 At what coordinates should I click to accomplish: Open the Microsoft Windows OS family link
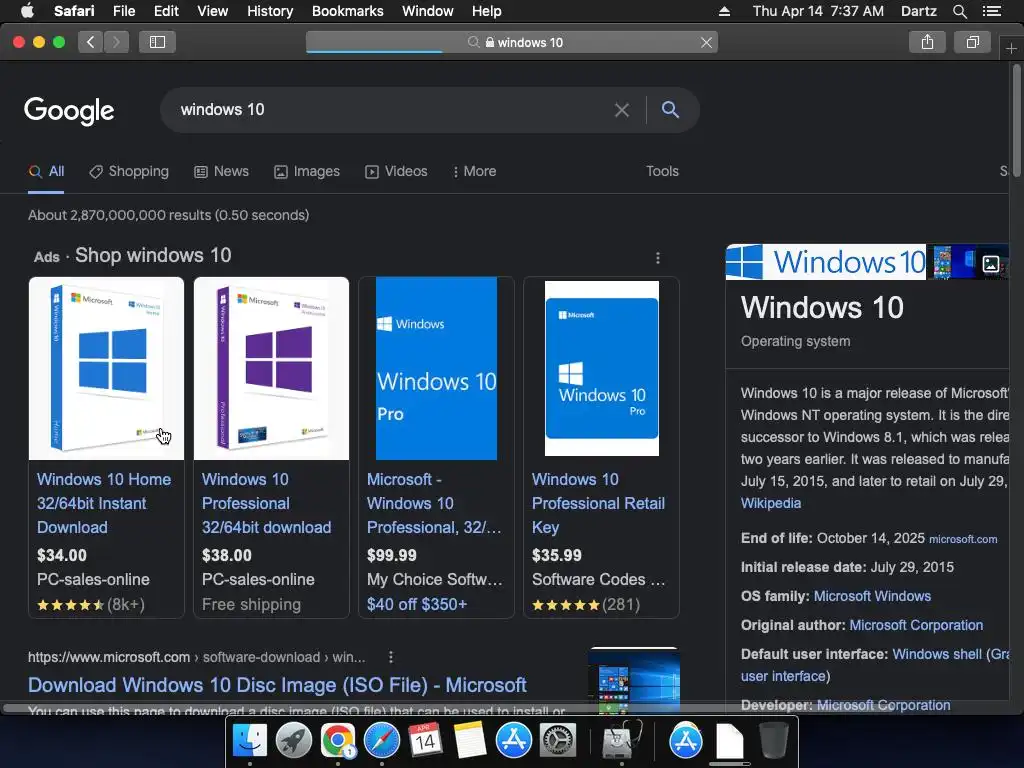click(872, 596)
